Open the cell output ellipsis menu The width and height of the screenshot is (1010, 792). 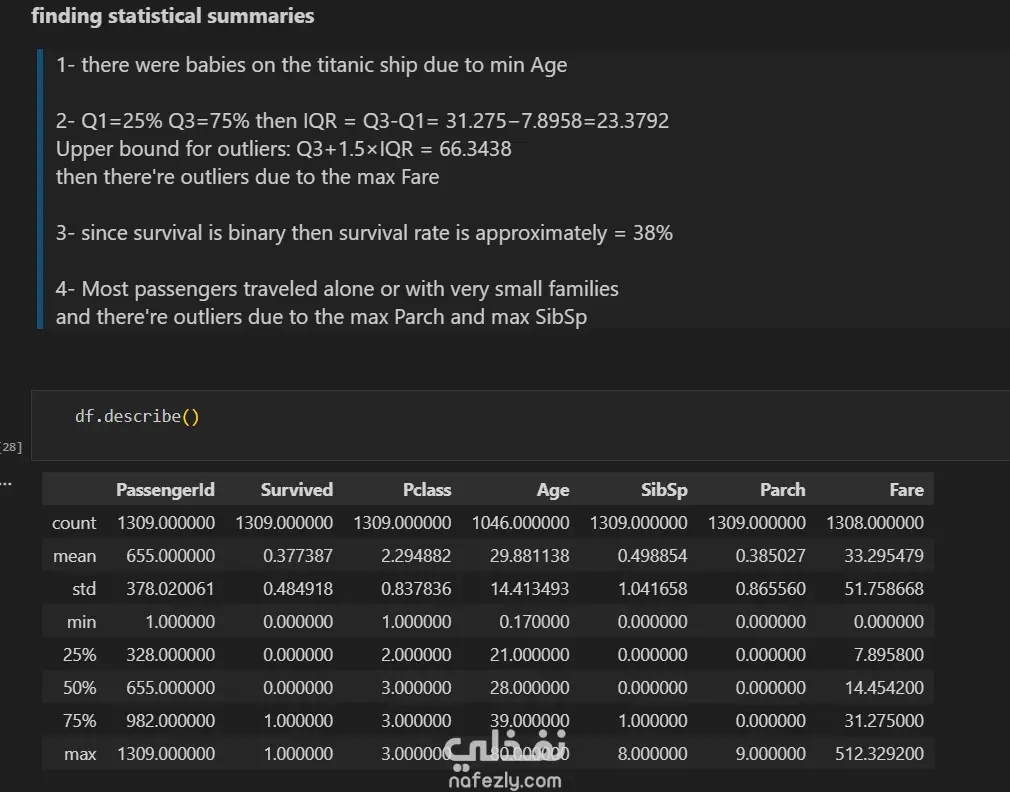(x=6, y=483)
